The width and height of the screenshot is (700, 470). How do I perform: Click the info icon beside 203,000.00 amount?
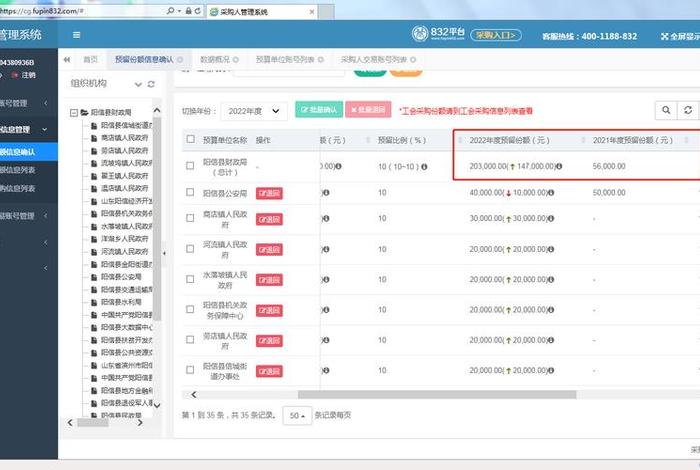(559, 166)
